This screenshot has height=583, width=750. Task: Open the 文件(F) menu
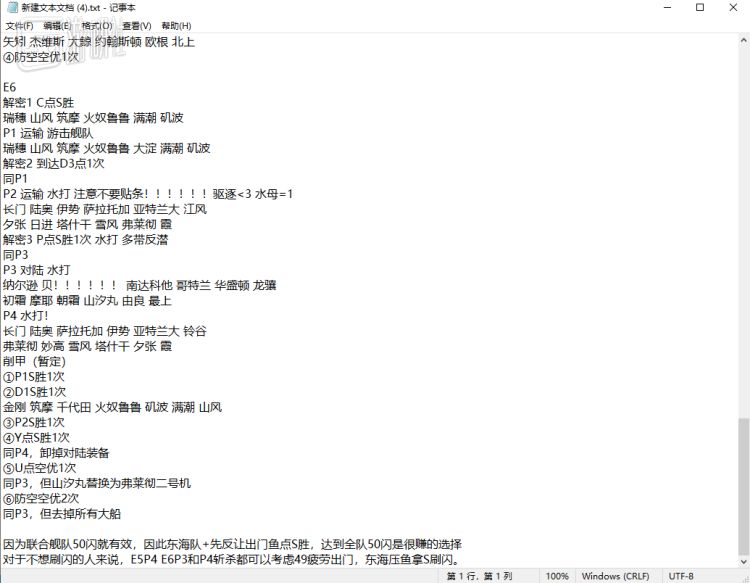pyautogui.click(x=19, y=26)
